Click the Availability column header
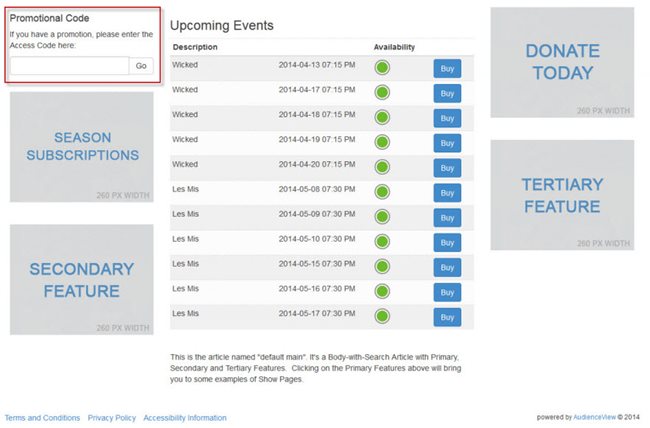This screenshot has height=428, width=650. click(x=394, y=47)
